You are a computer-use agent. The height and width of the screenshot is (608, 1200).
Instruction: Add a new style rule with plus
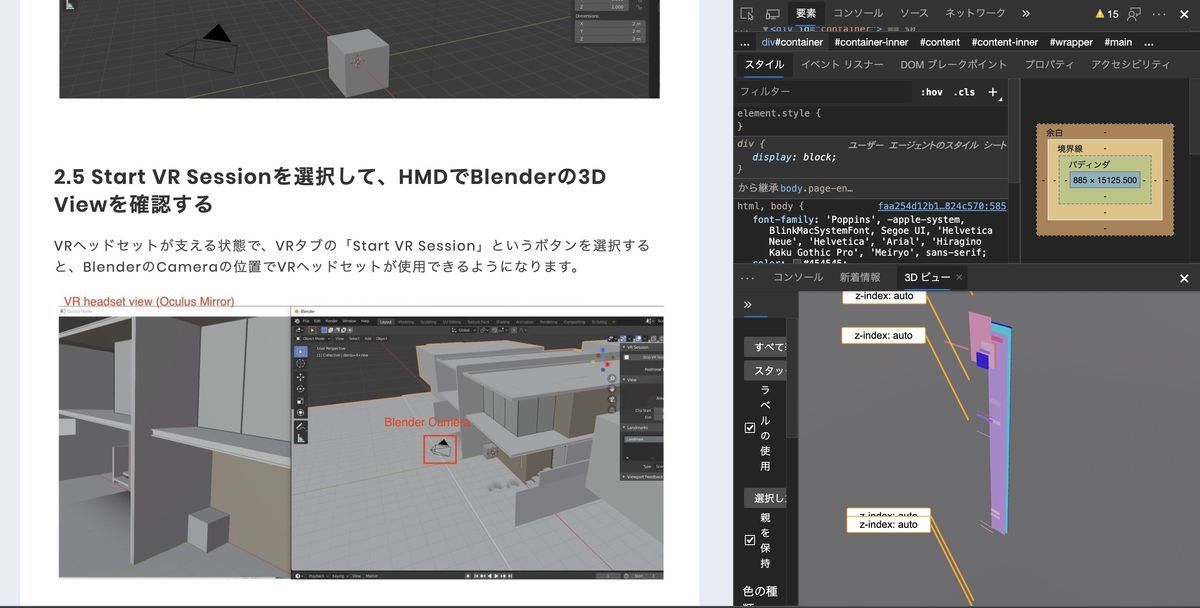[993, 92]
